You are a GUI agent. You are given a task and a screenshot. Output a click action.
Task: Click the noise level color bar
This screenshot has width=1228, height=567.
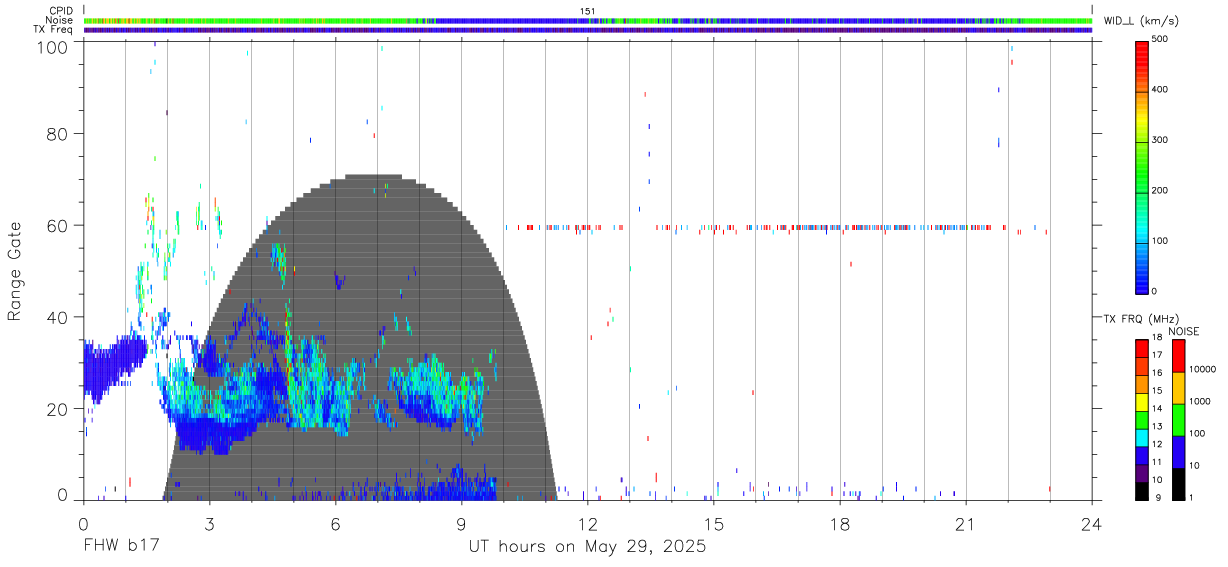point(1178,419)
